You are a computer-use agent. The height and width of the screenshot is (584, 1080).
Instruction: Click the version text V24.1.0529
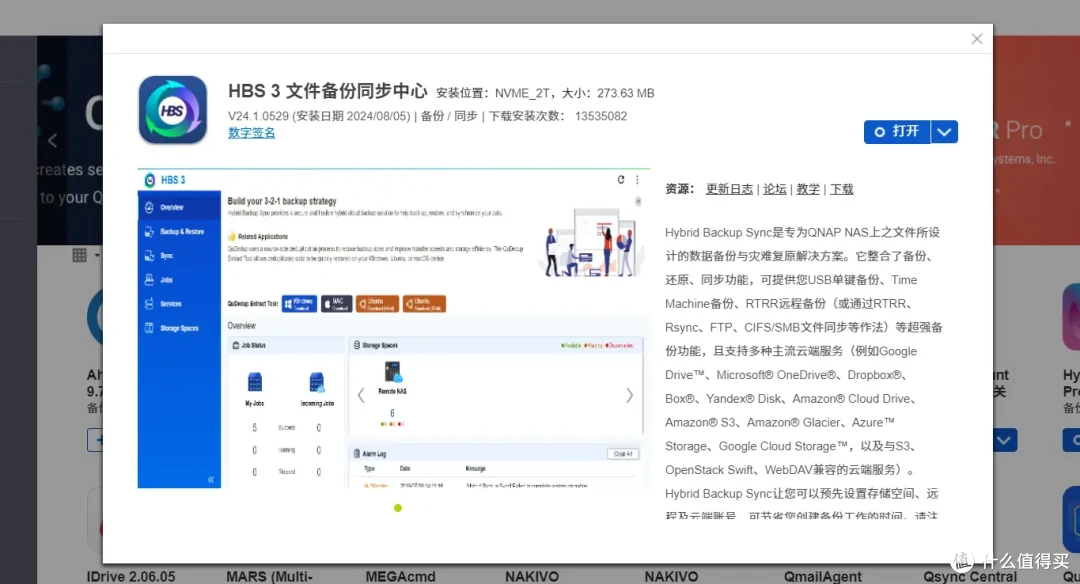[258, 116]
